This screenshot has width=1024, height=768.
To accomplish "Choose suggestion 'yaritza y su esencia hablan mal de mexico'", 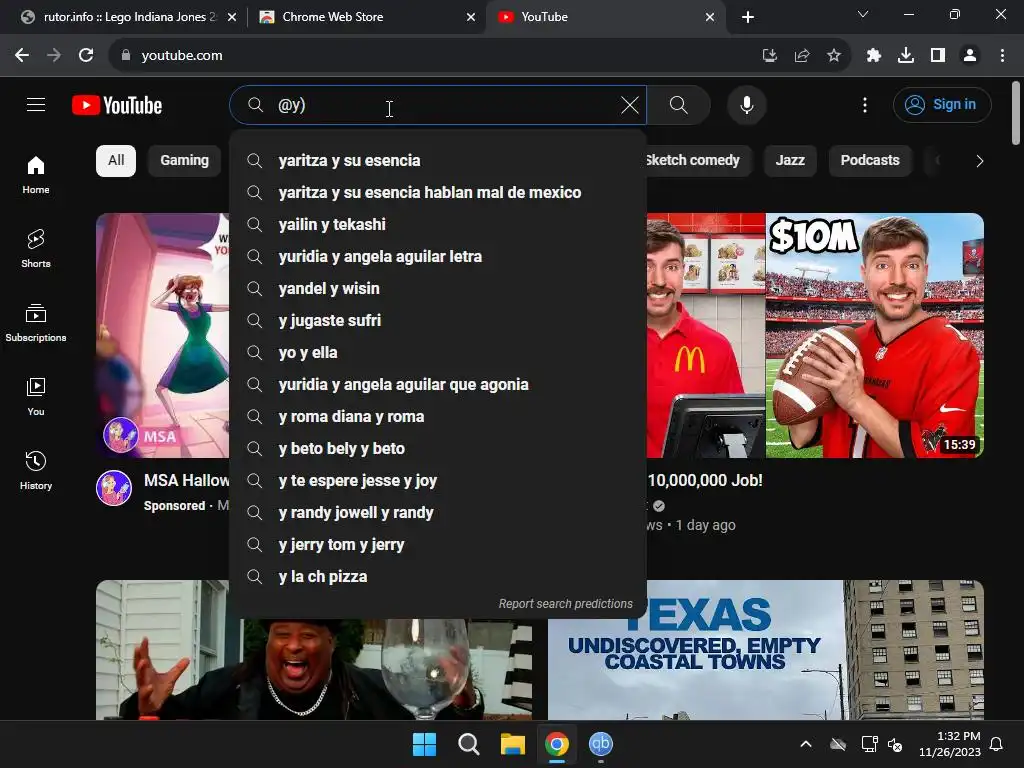I will [x=438, y=193].
